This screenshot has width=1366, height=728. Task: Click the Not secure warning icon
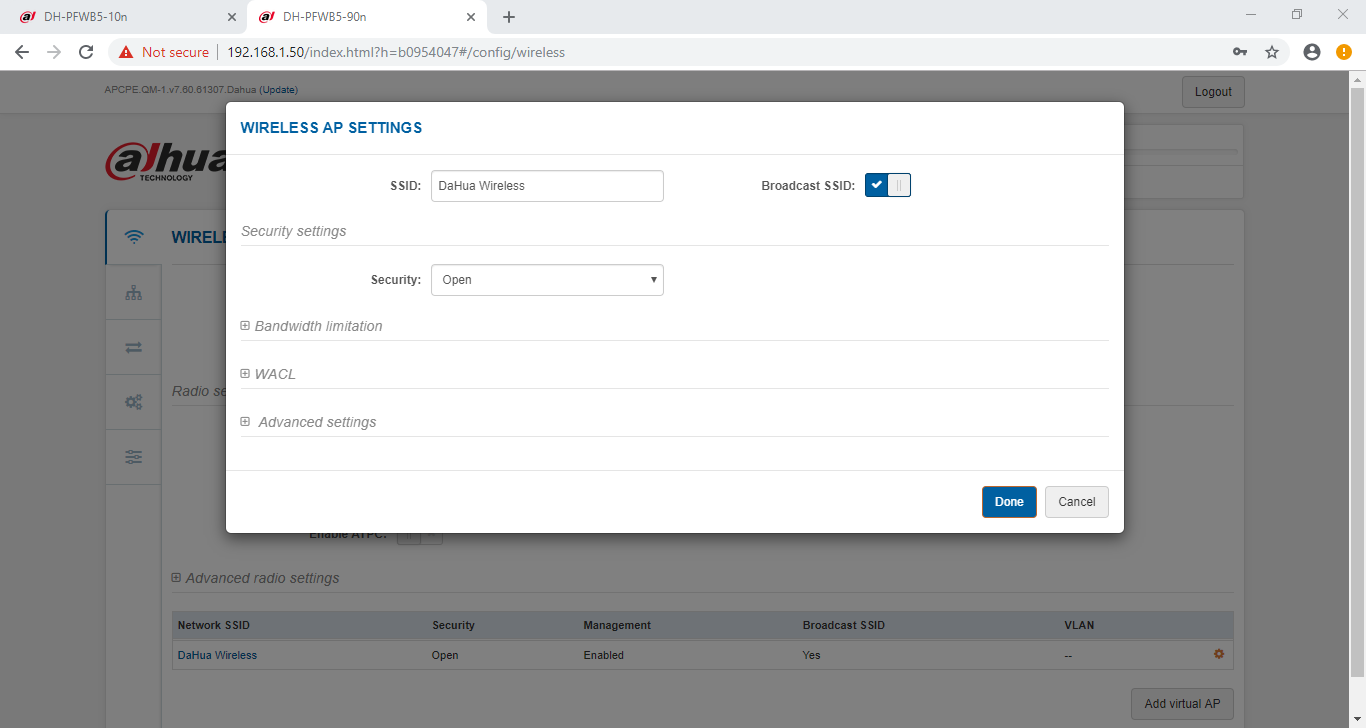tap(126, 52)
